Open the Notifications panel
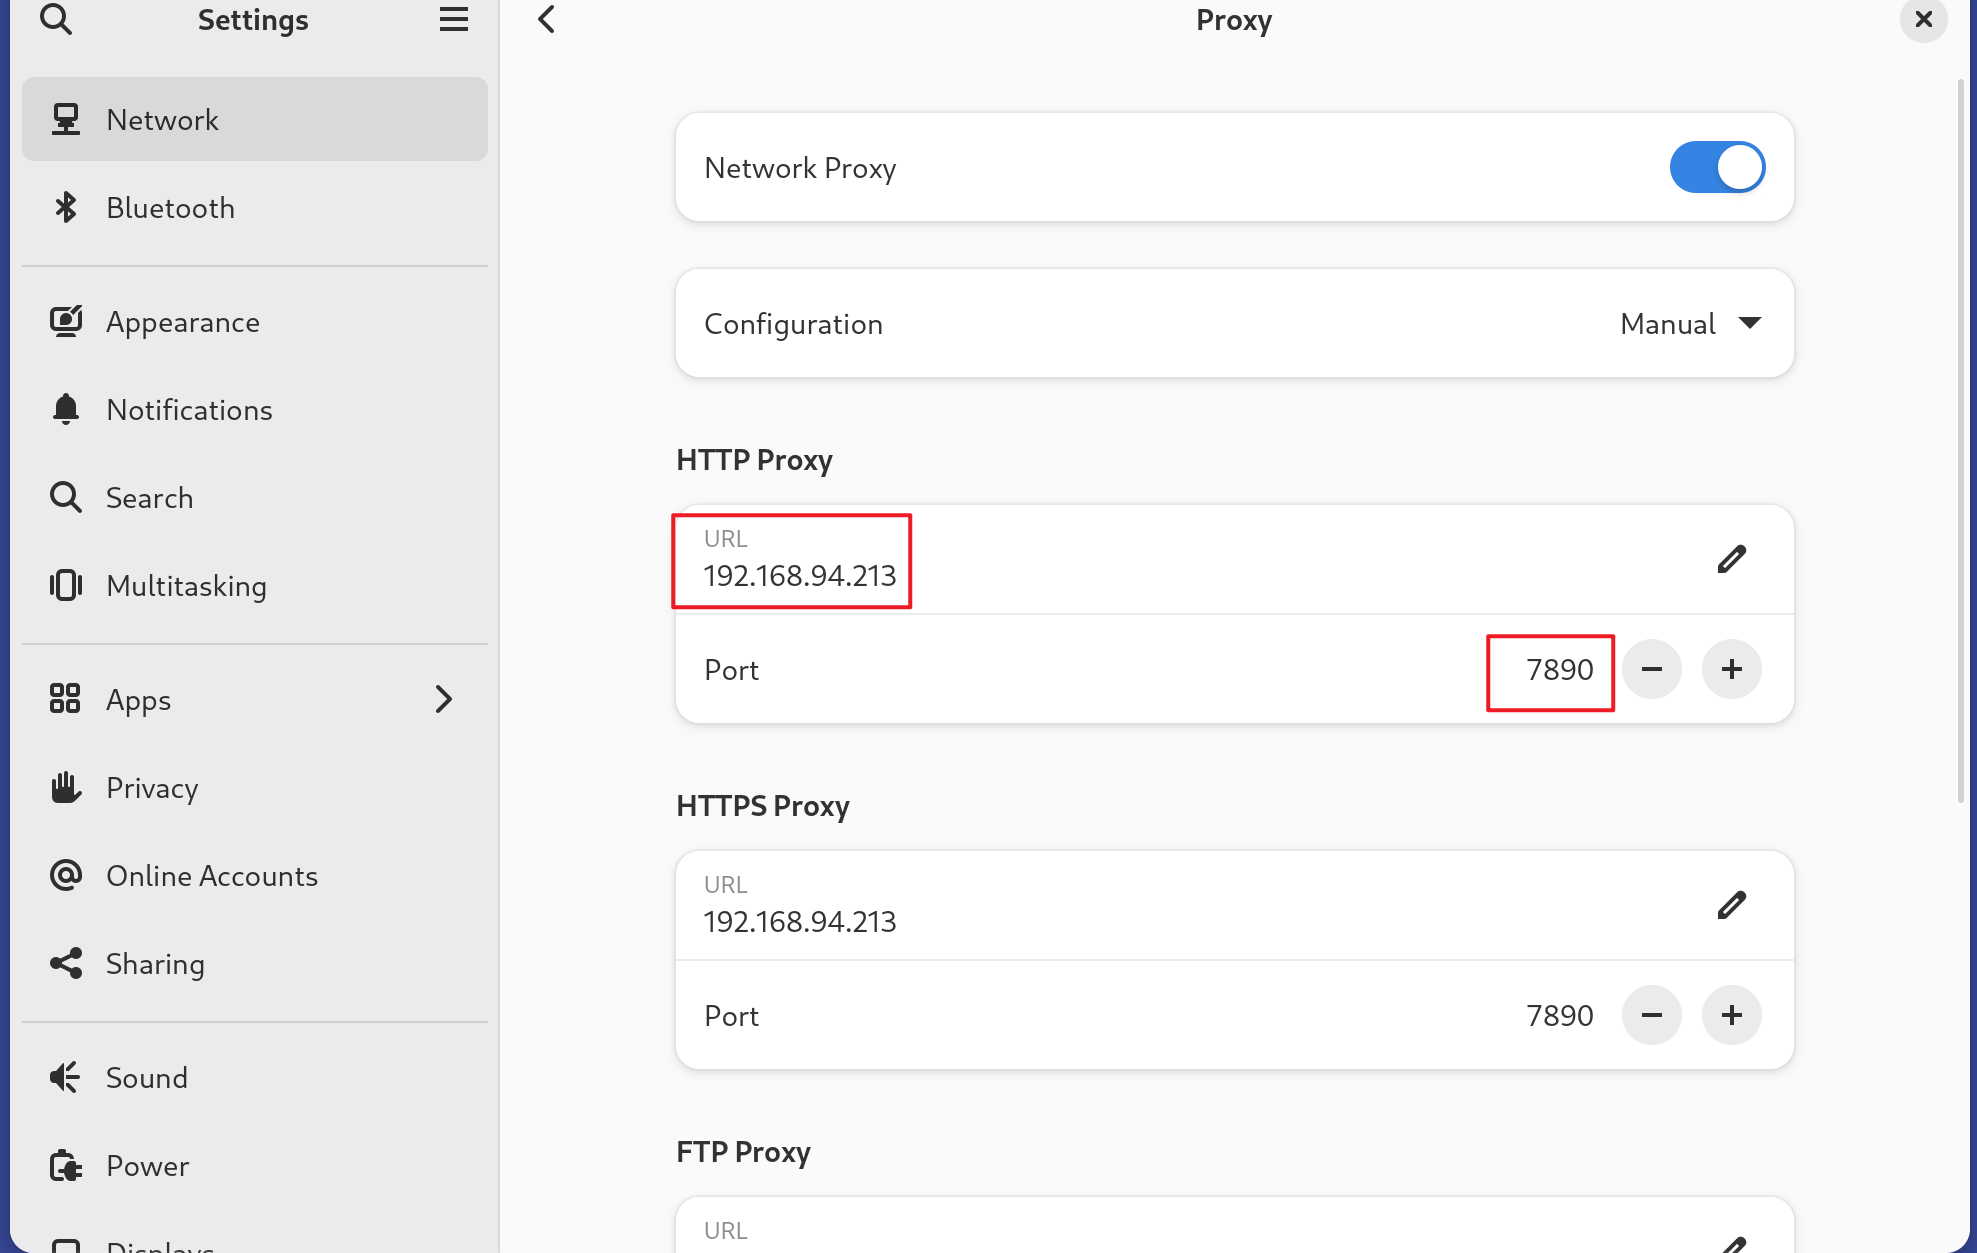Screen dimensions: 1977x1253 coord(189,410)
